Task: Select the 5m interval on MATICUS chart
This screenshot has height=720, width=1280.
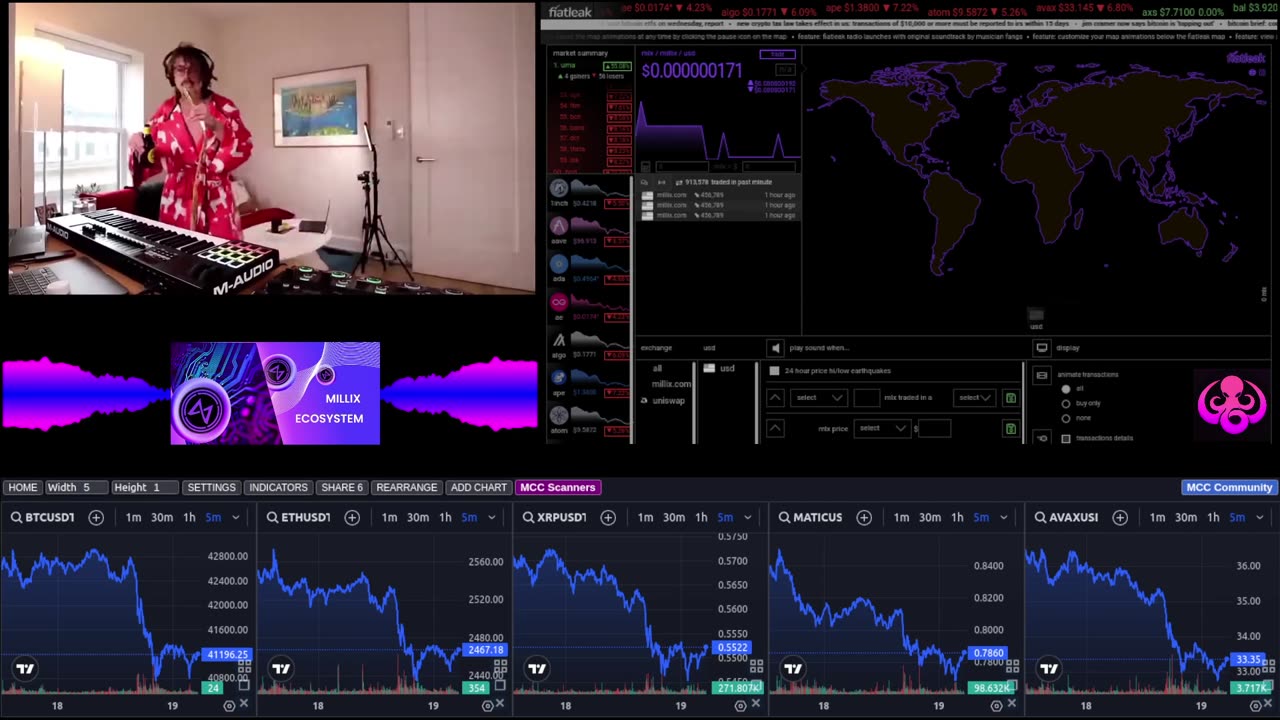Action: pyautogui.click(x=981, y=517)
